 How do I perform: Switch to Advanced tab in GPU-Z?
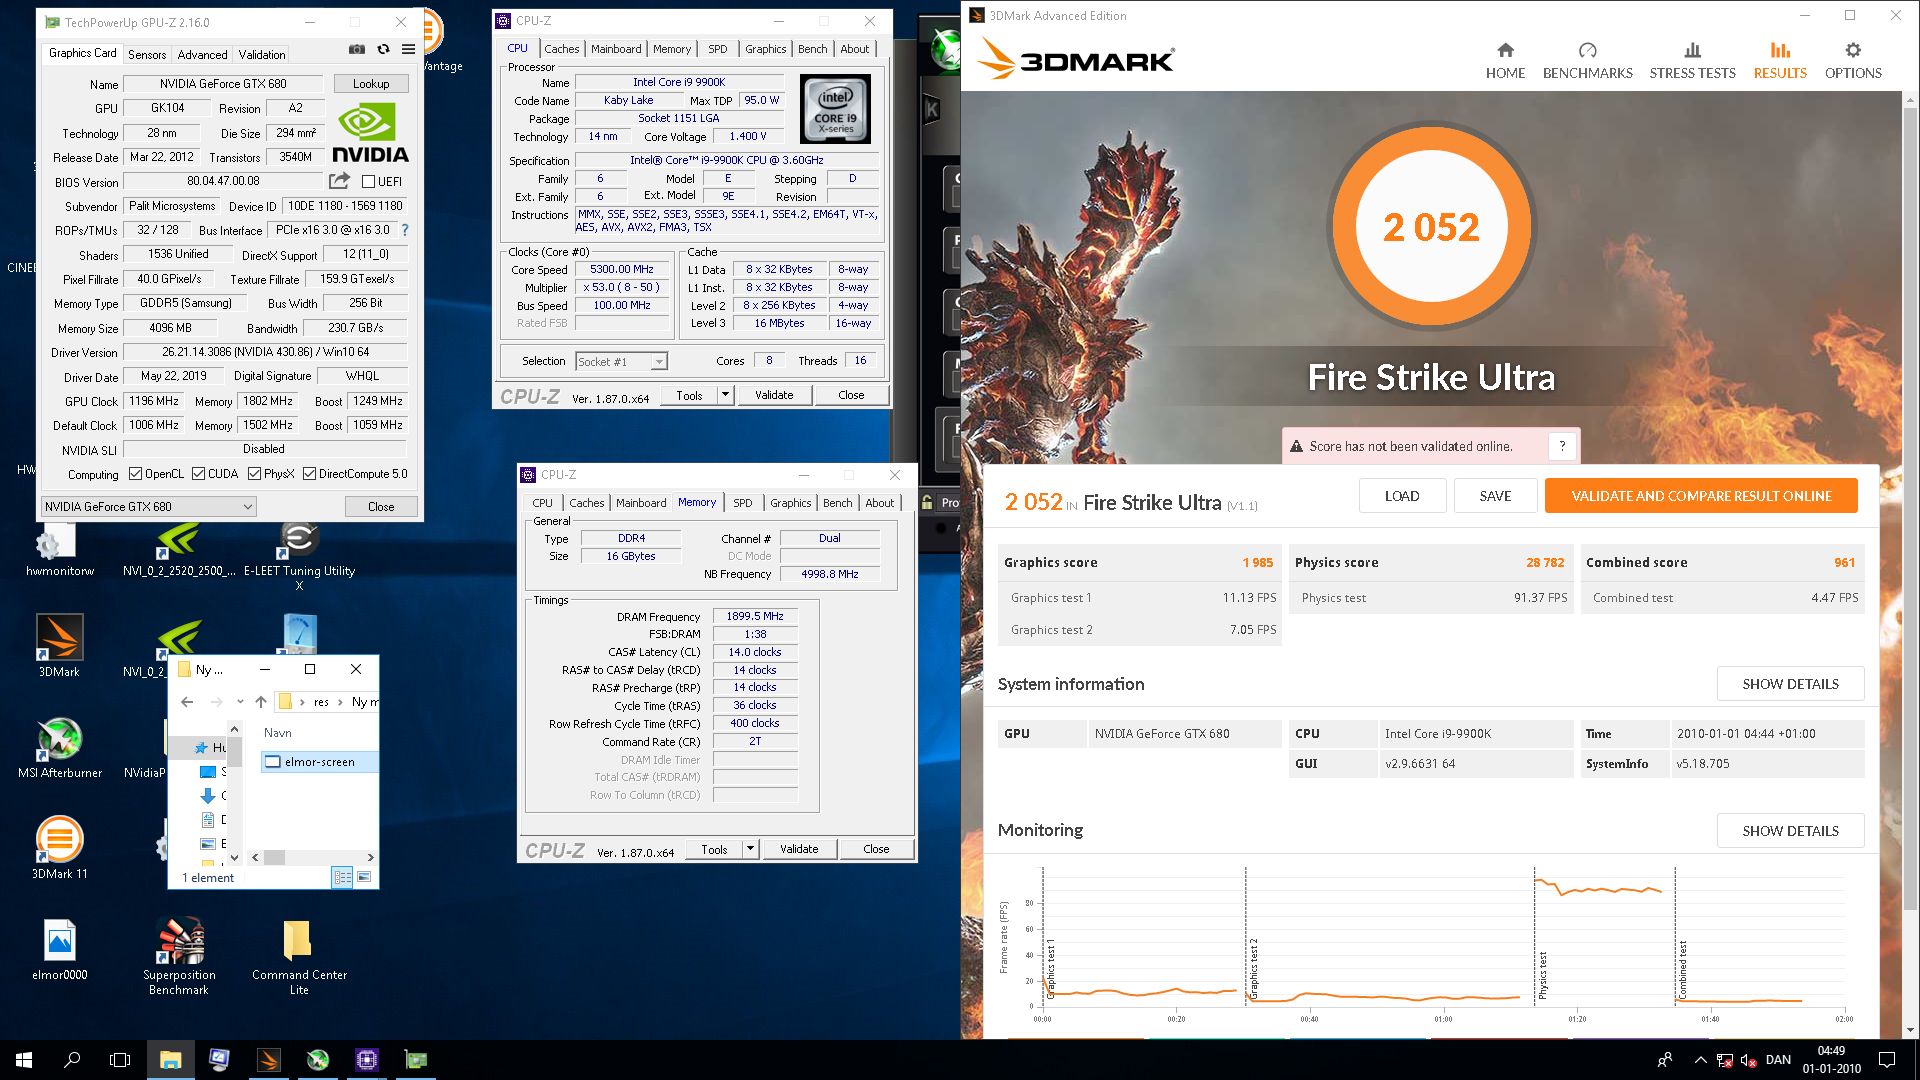(x=202, y=54)
